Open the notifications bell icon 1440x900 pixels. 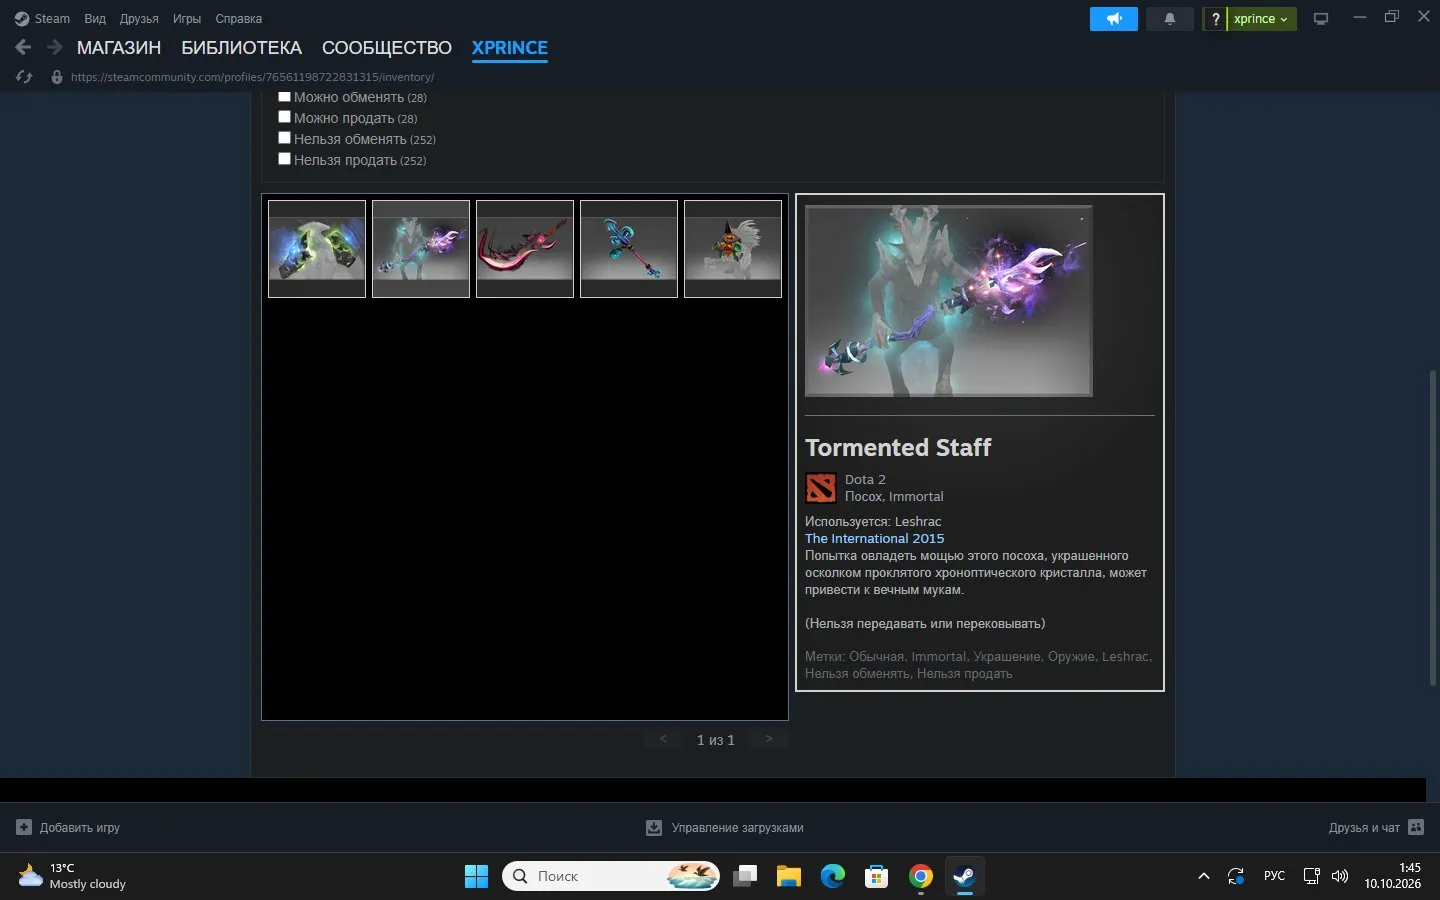(x=1169, y=19)
